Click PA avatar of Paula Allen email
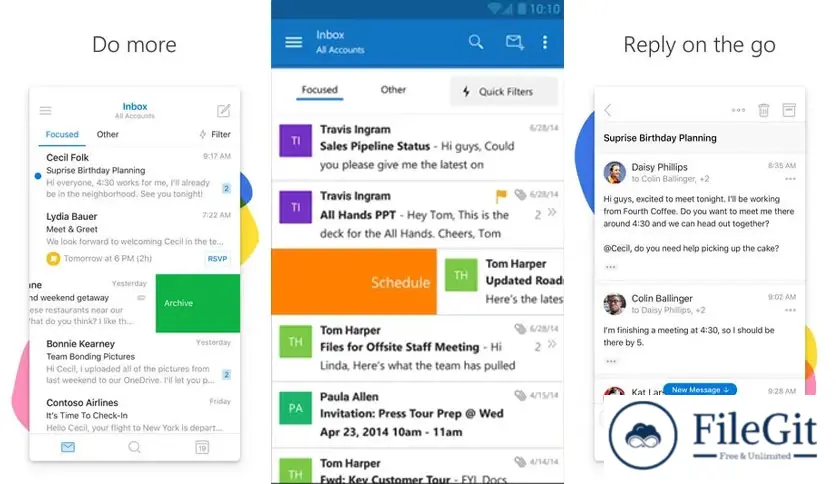 click(295, 408)
